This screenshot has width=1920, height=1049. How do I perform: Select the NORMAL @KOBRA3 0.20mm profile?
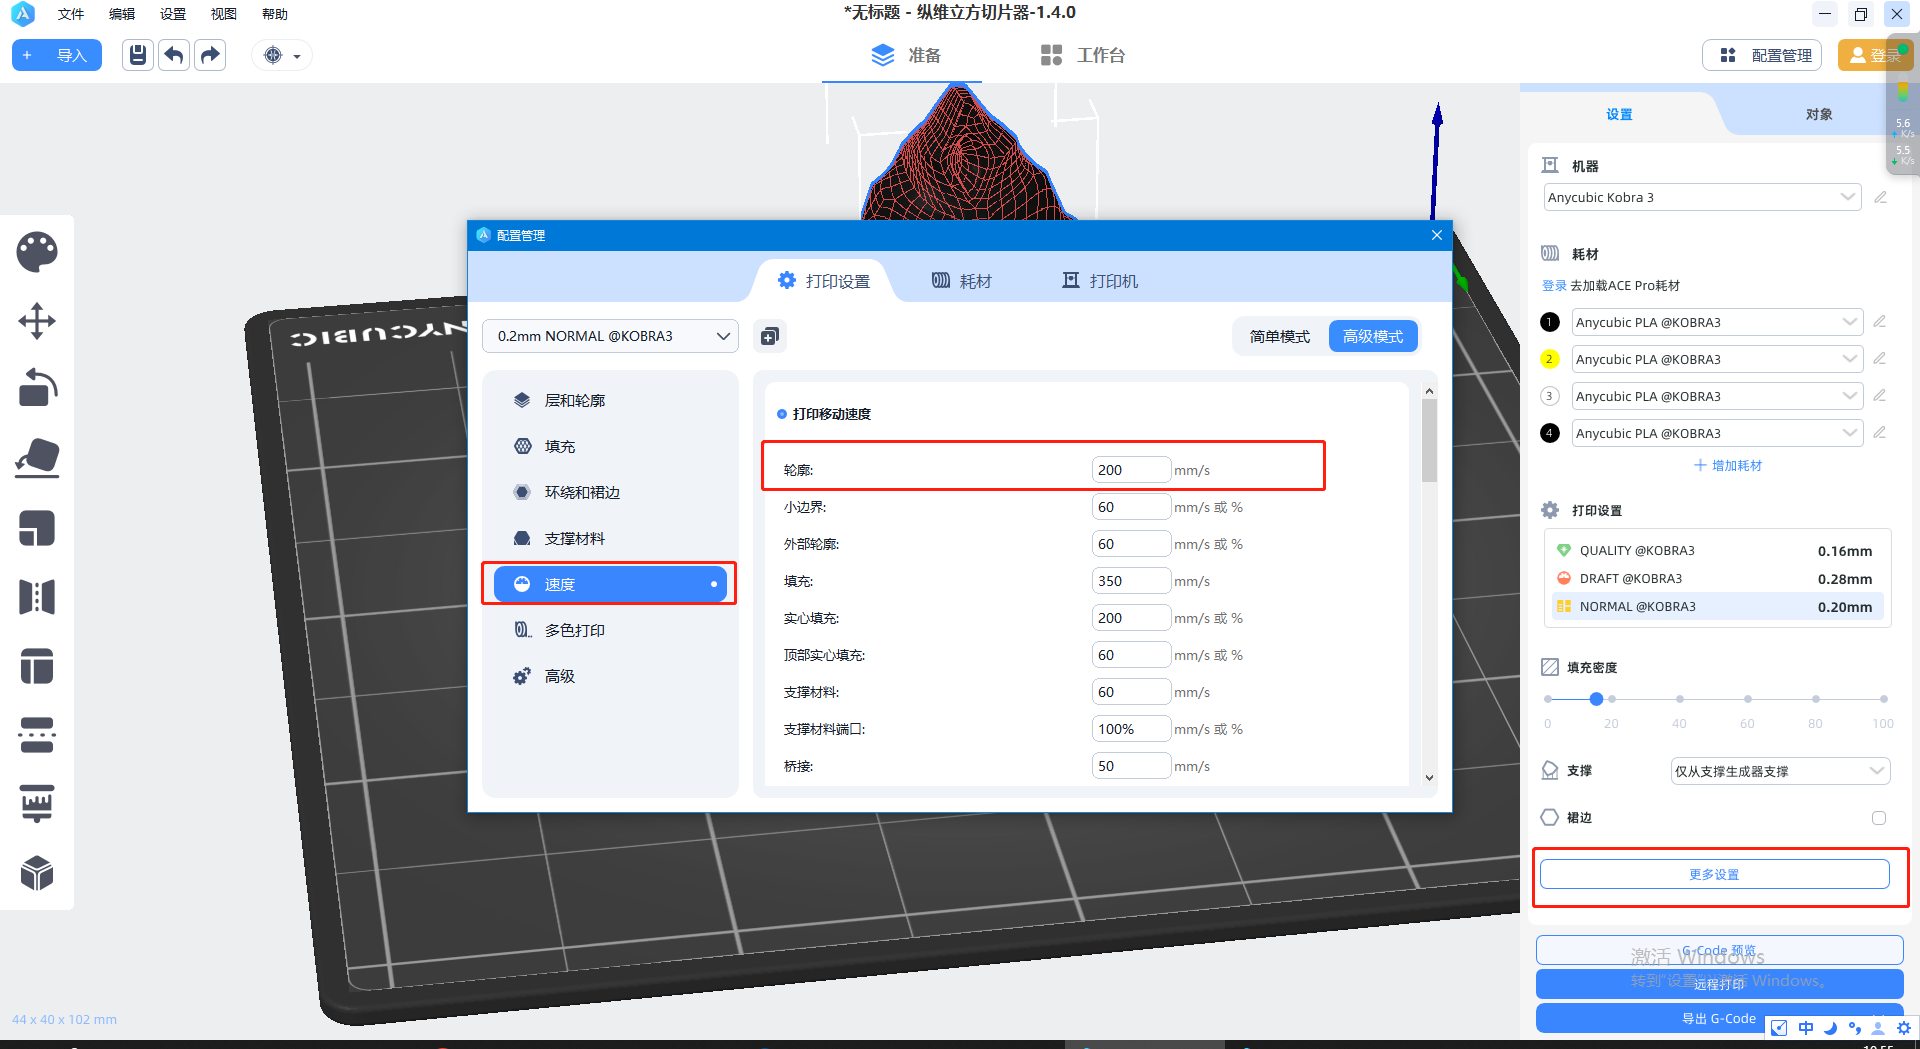coord(1716,607)
